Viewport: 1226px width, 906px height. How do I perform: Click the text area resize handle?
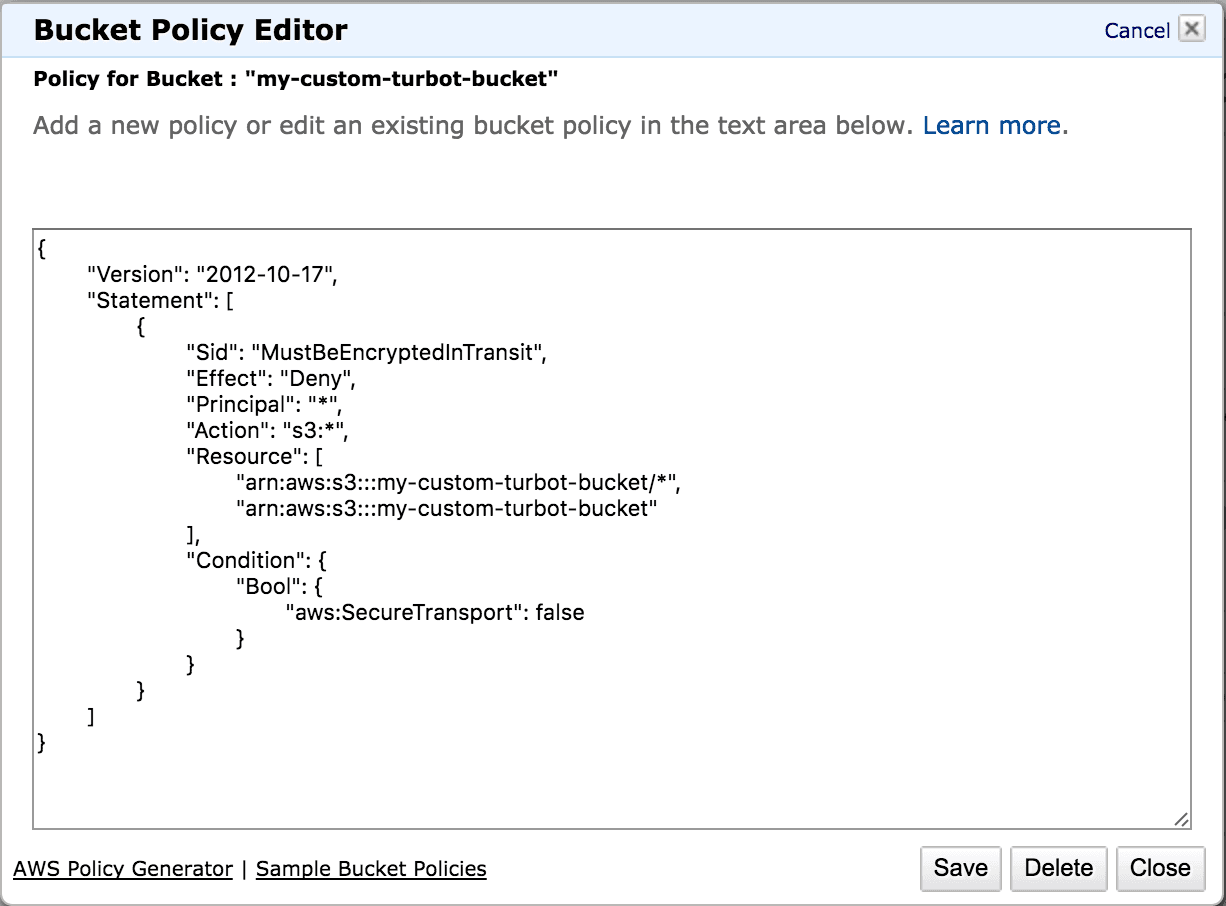click(x=1181, y=819)
